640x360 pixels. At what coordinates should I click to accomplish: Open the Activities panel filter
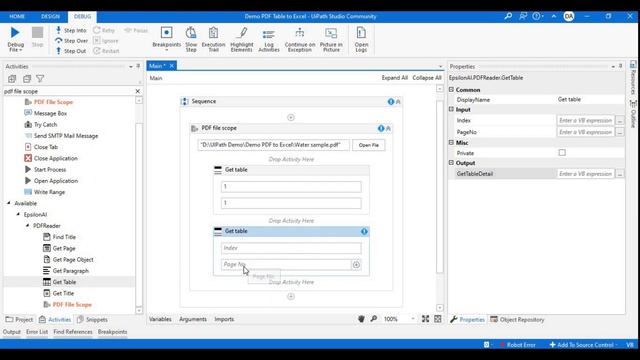click(40, 78)
